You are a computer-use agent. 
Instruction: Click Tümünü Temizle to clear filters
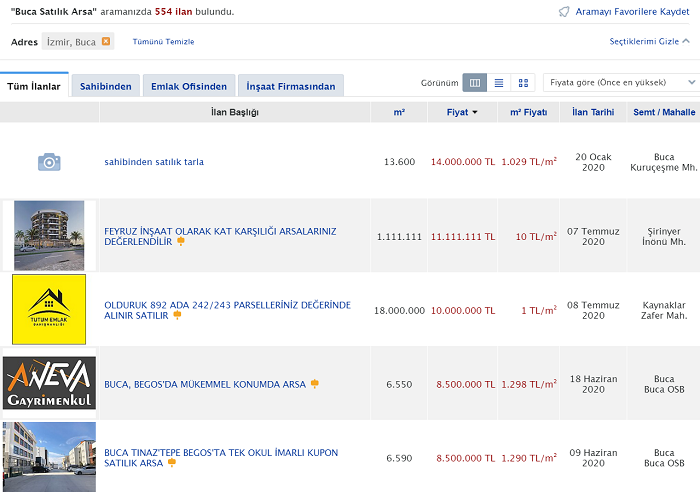point(163,42)
